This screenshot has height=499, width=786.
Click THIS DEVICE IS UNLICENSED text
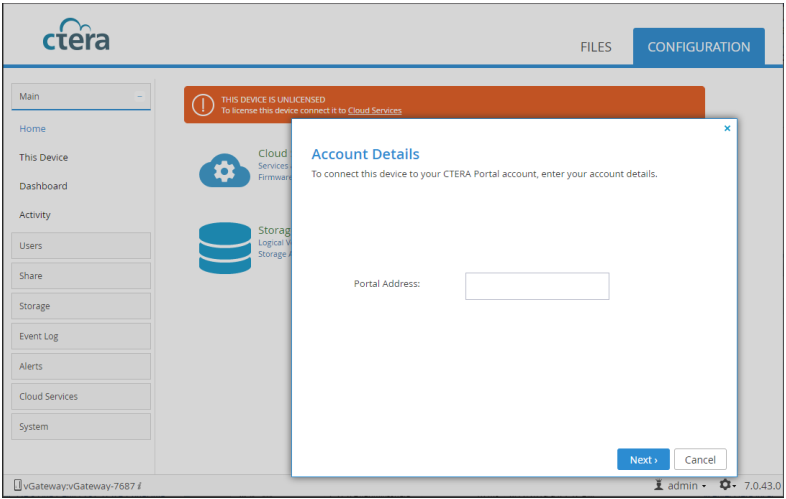273,99
